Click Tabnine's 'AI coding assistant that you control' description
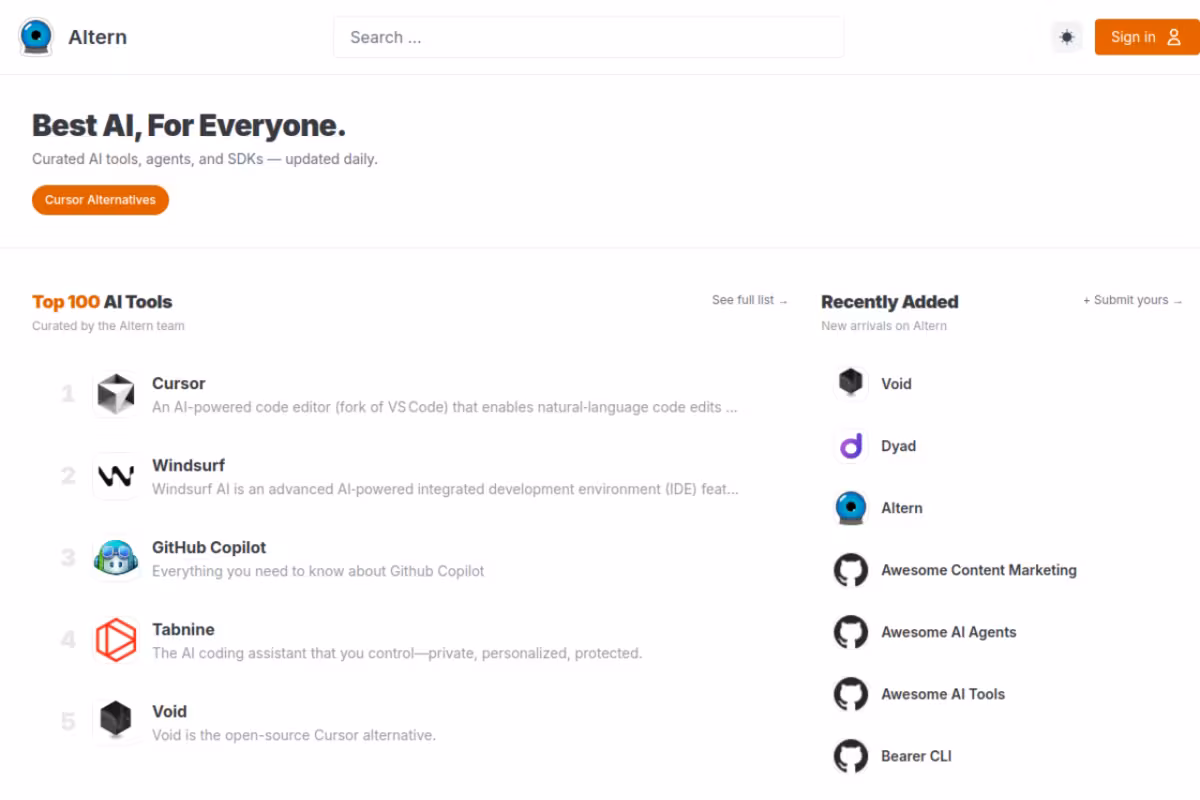Viewport: 1200px width, 800px height. 397,653
